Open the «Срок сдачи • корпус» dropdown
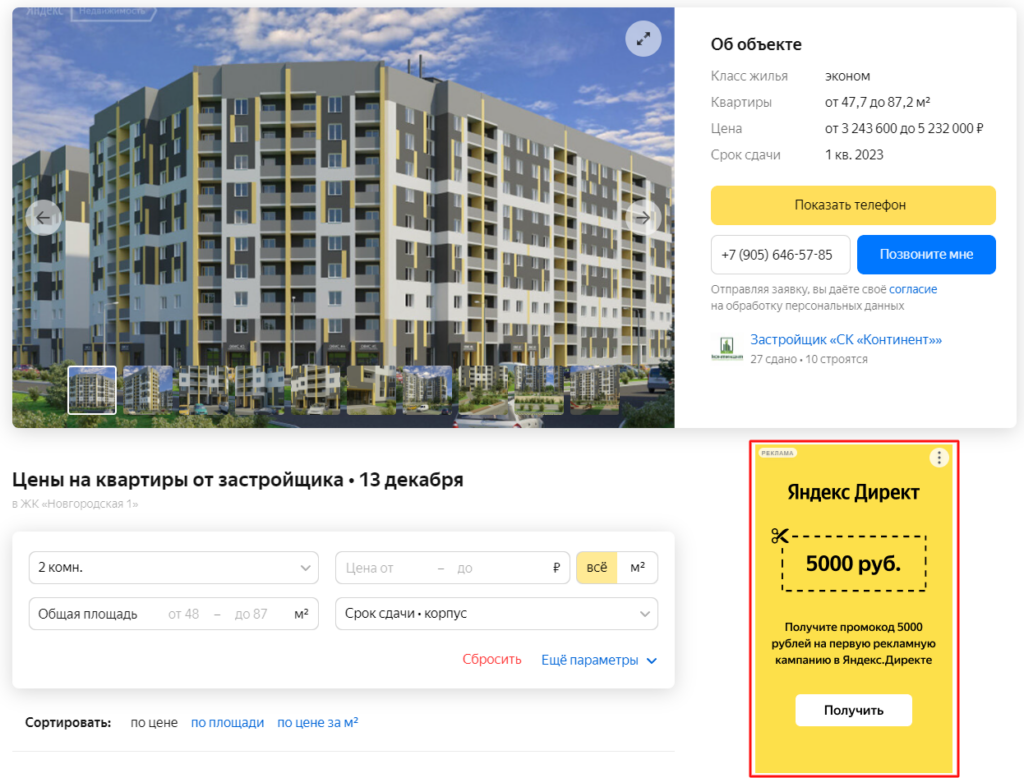 (496, 614)
